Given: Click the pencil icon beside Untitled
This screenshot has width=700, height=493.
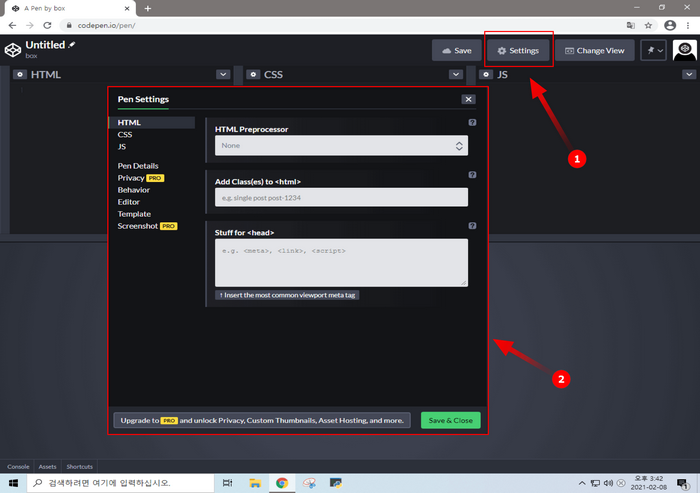Looking at the screenshot, I should click(72, 45).
